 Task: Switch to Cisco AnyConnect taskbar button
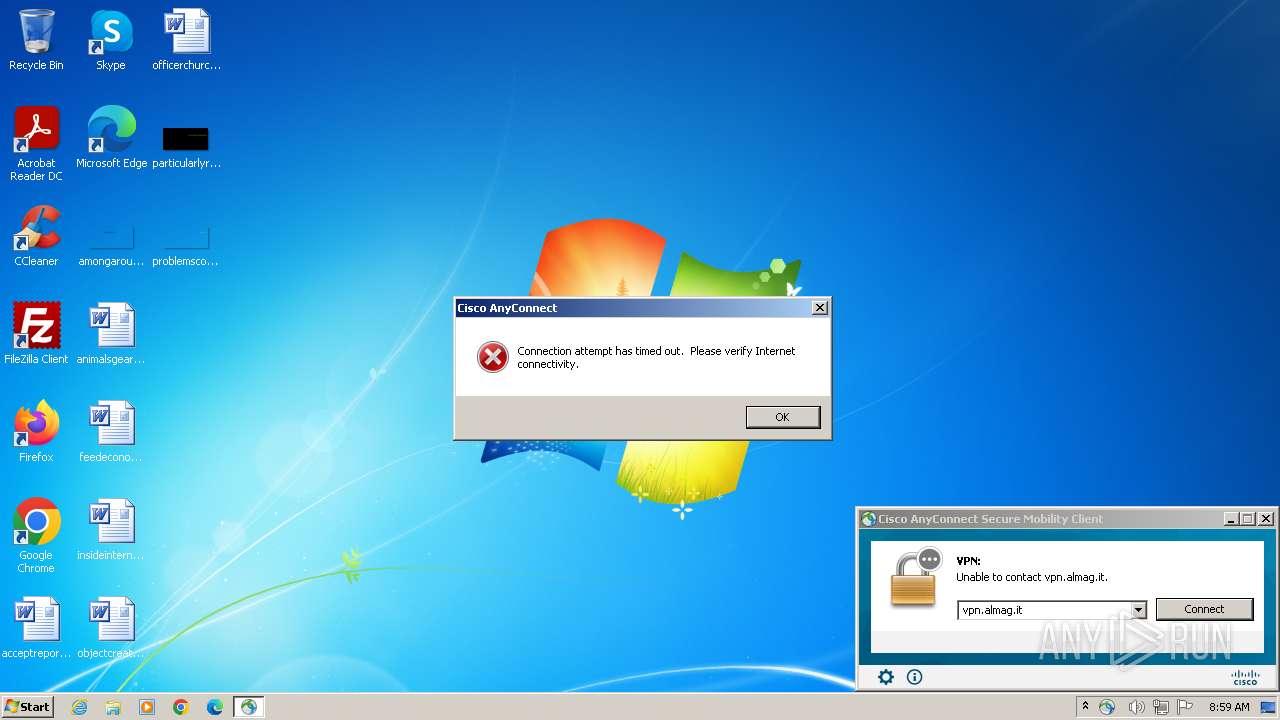[x=249, y=707]
